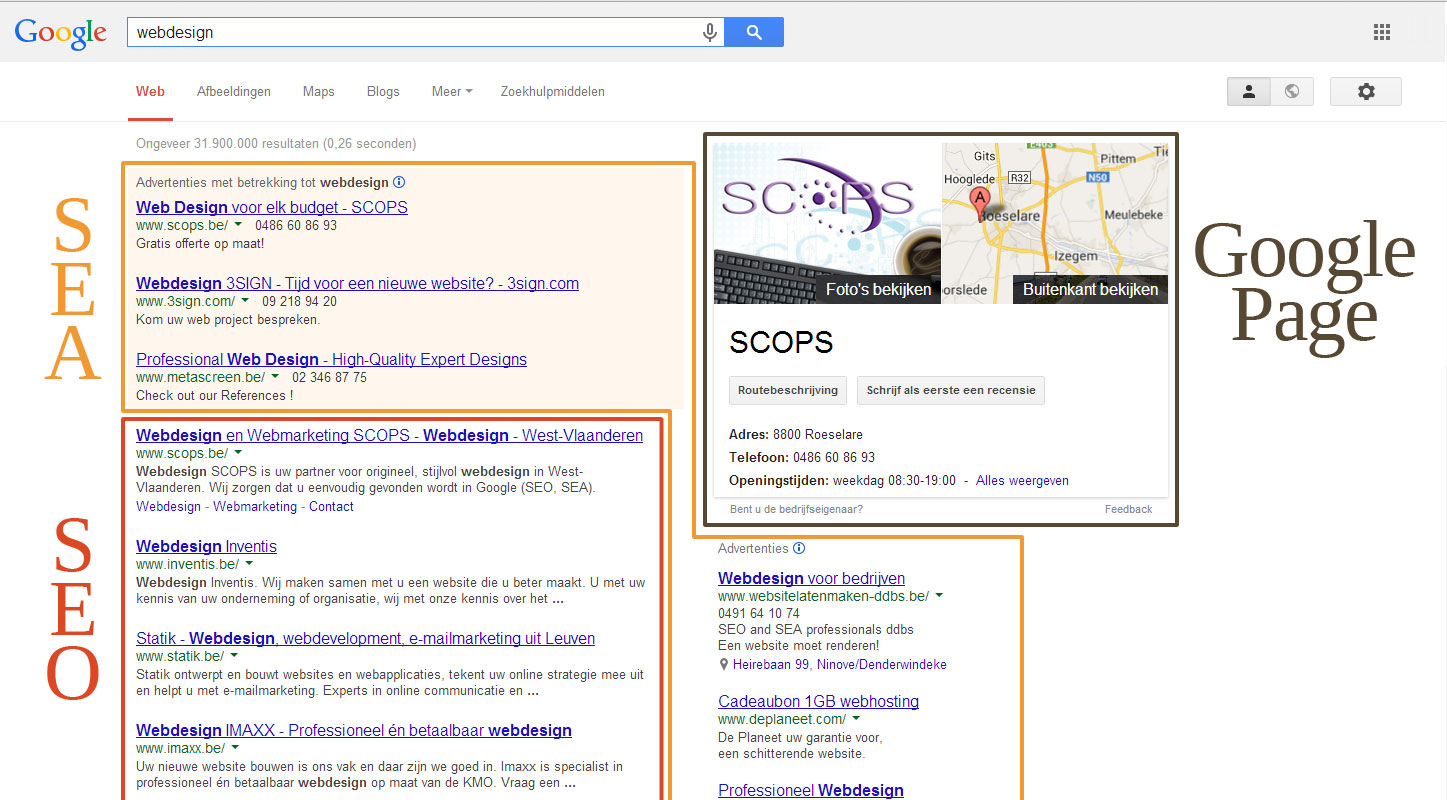The height and width of the screenshot is (800, 1447).
Task: Expand the green arrow next to www.inventis.be/
Action: tap(249, 563)
